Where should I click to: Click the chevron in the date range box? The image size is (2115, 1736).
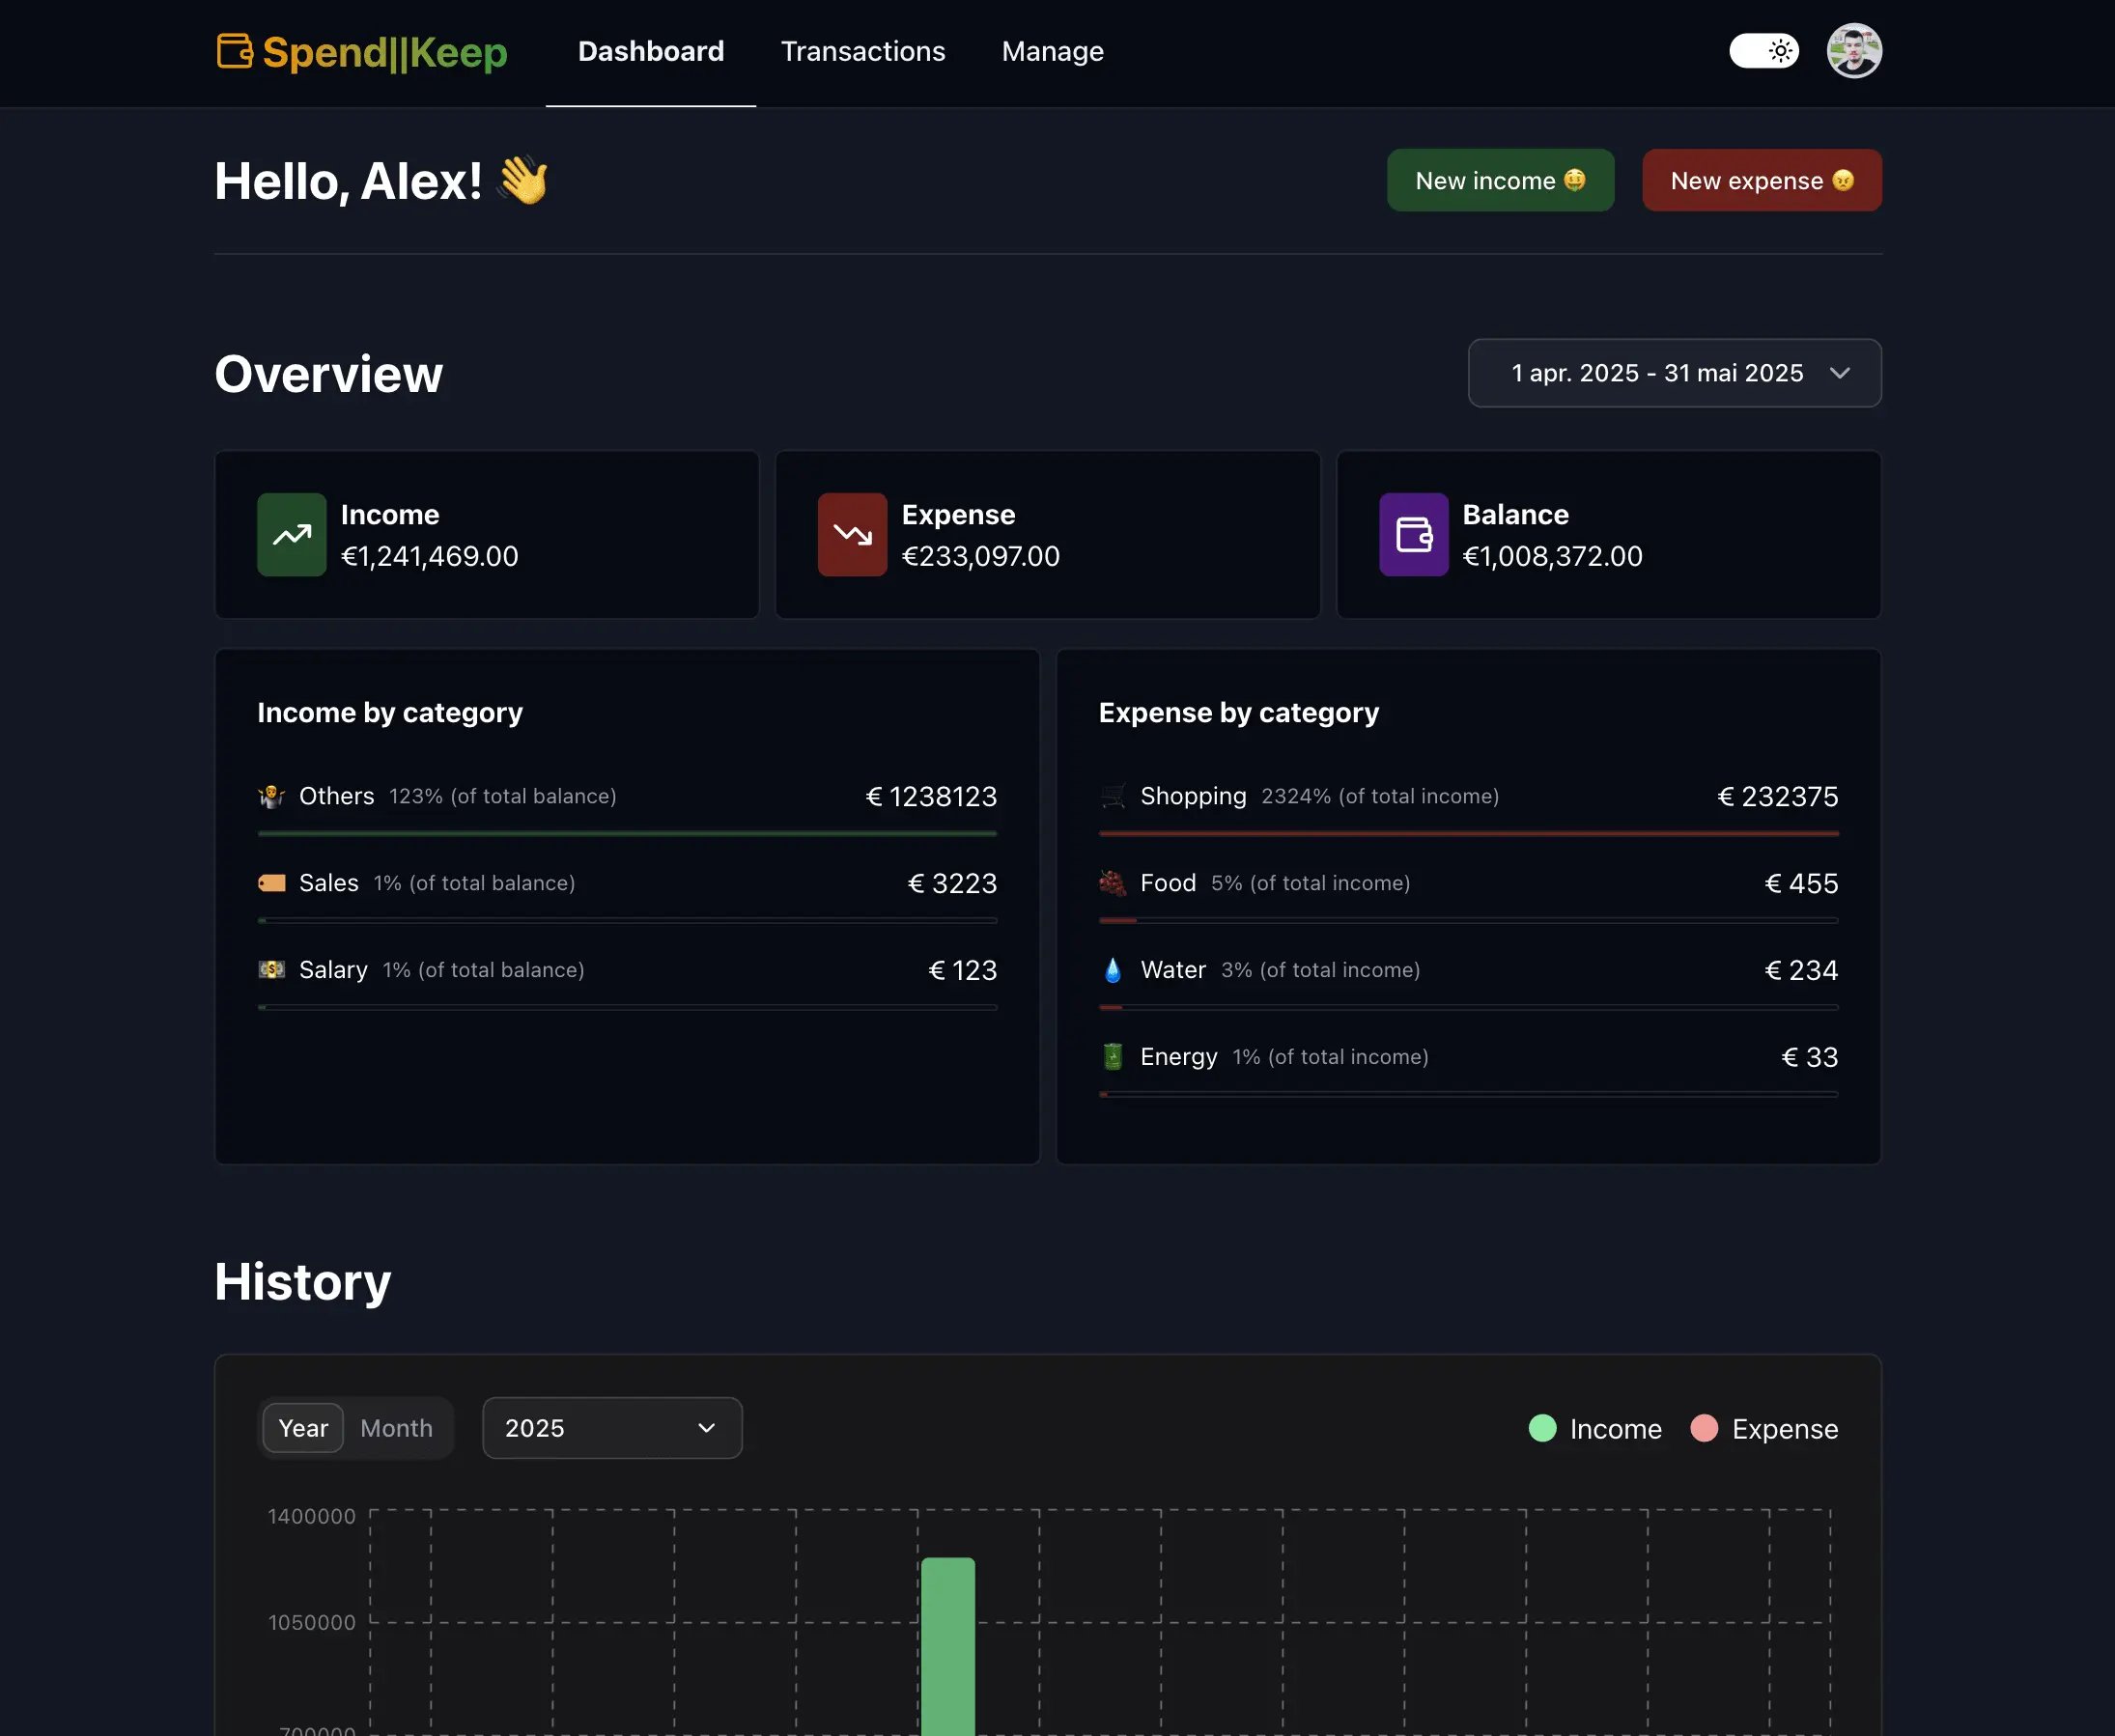coord(1839,373)
